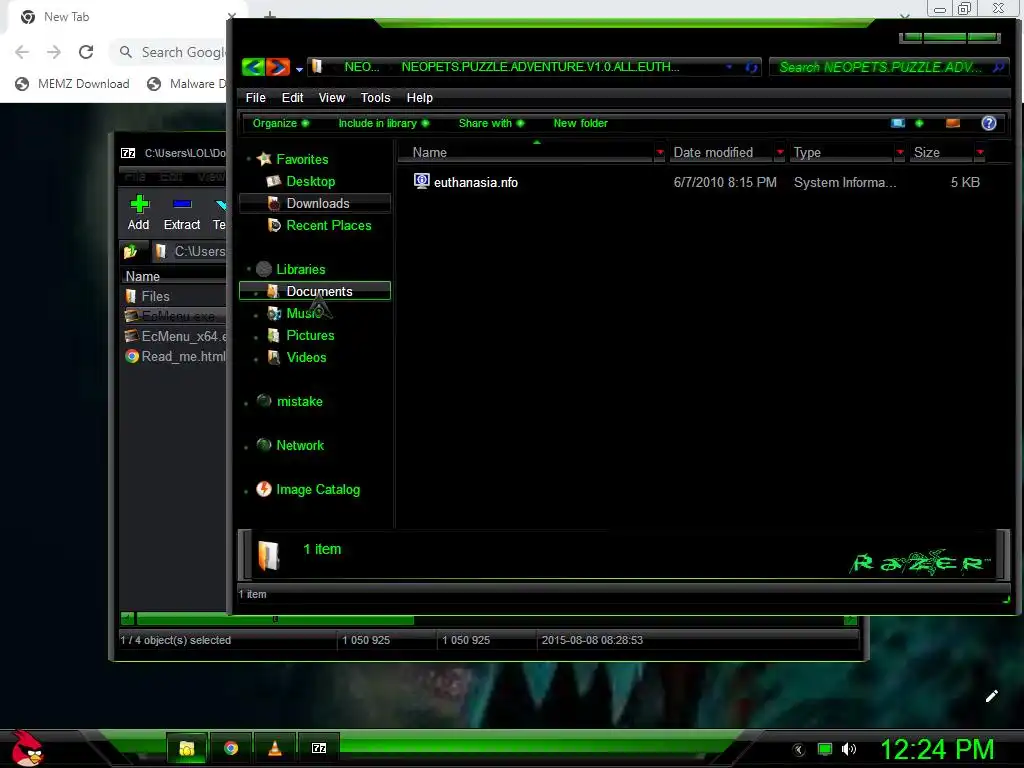Open the View menu in Explorer

(x=332, y=97)
